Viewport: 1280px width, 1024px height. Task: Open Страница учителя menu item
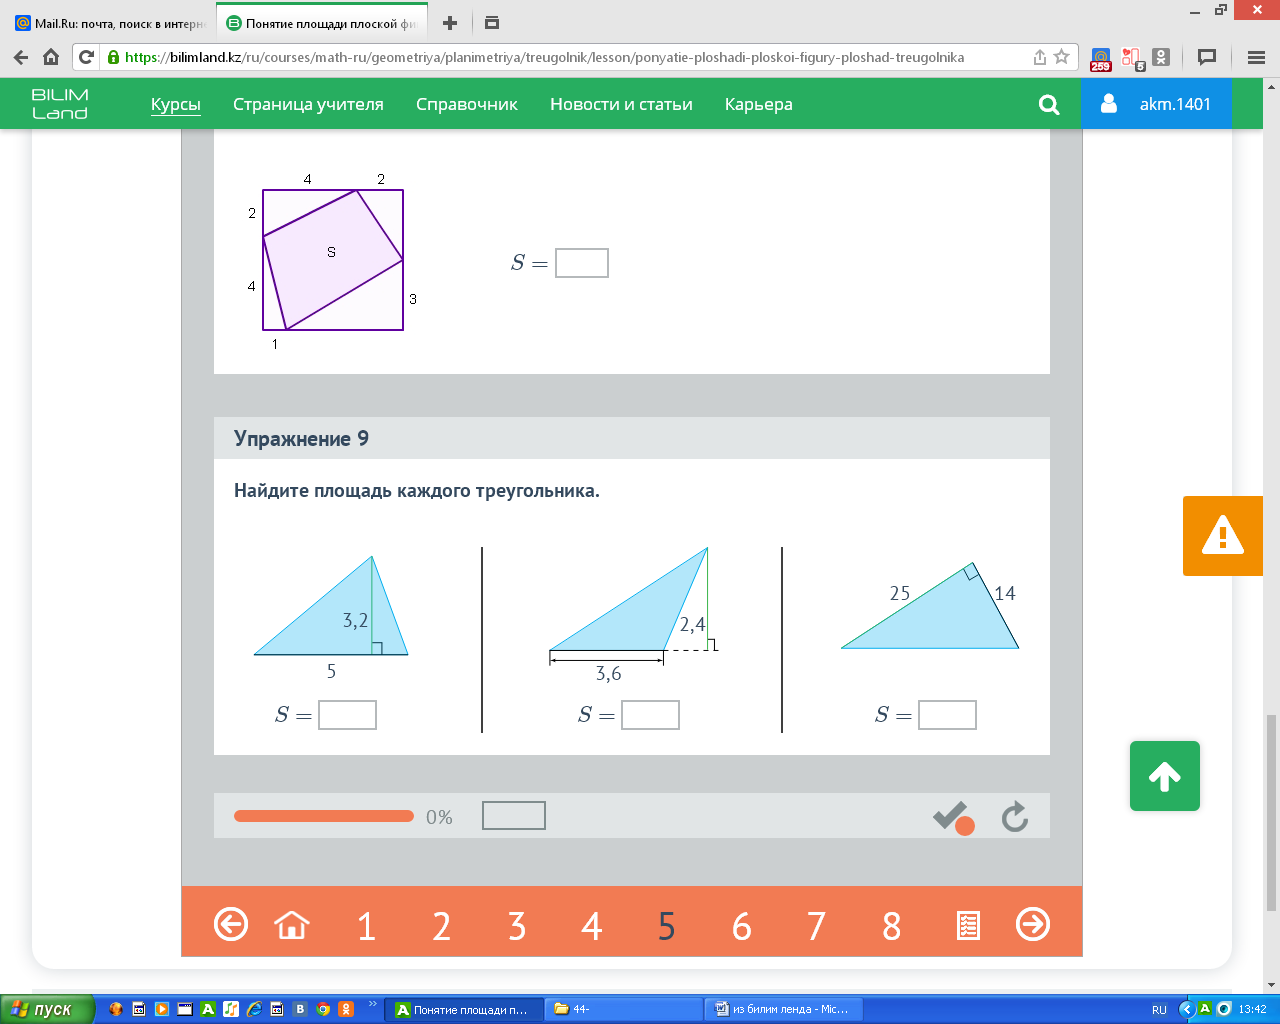coord(308,104)
